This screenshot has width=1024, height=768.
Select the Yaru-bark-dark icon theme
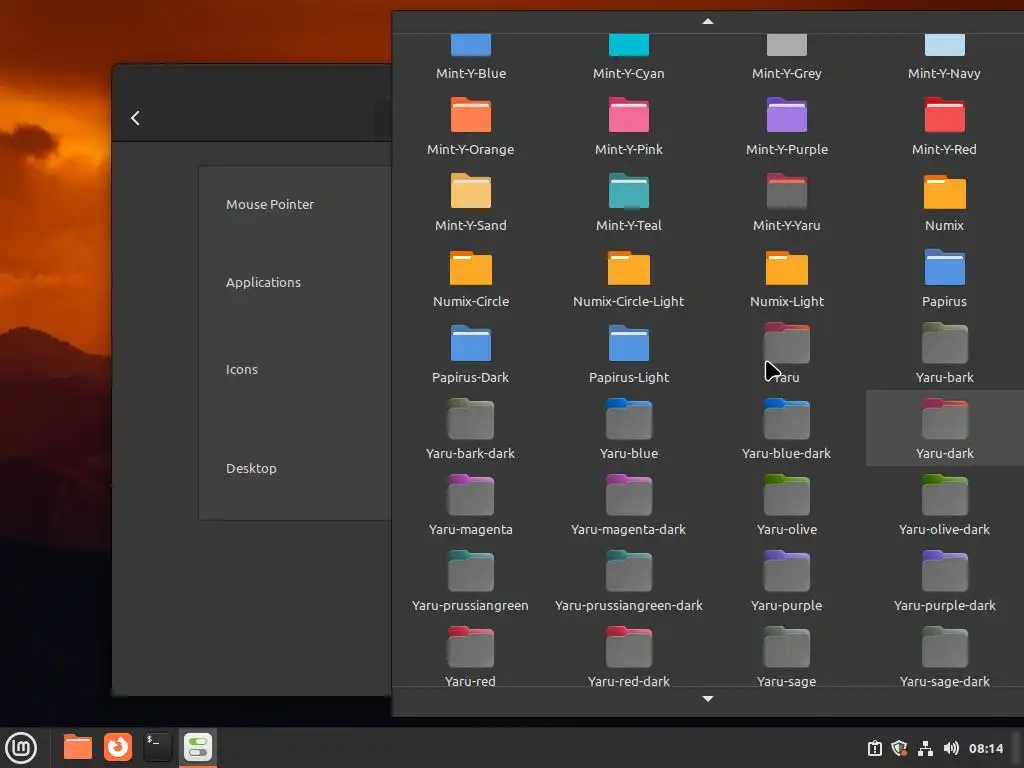click(470, 429)
